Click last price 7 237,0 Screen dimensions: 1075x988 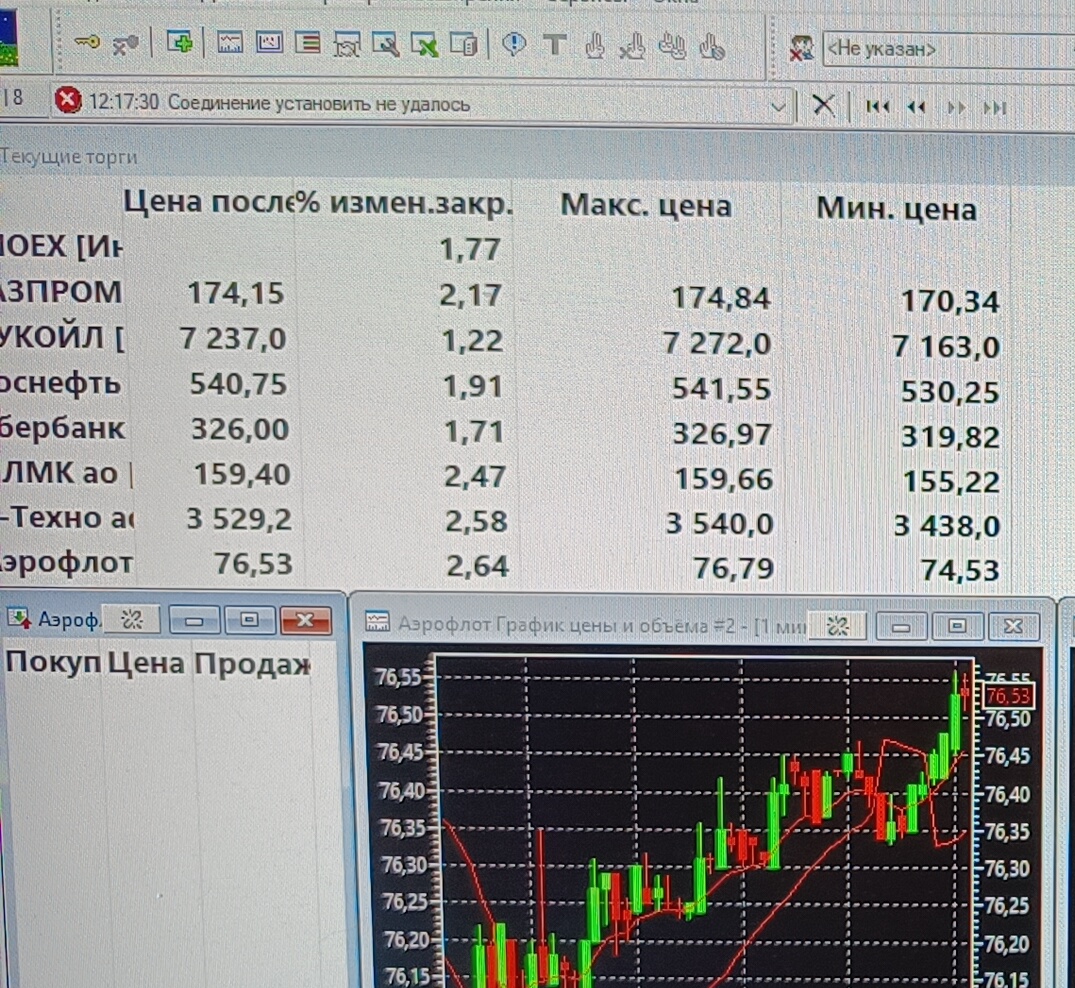[232, 339]
